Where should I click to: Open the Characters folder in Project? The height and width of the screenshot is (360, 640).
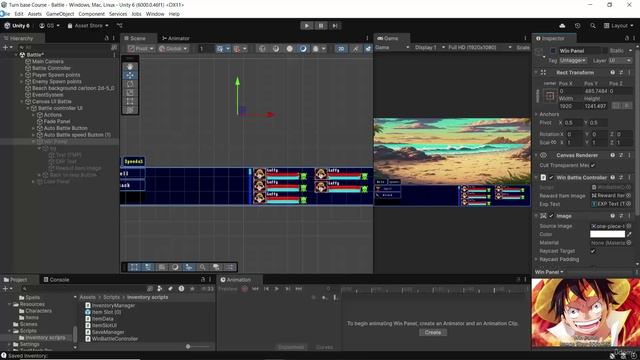(36, 311)
